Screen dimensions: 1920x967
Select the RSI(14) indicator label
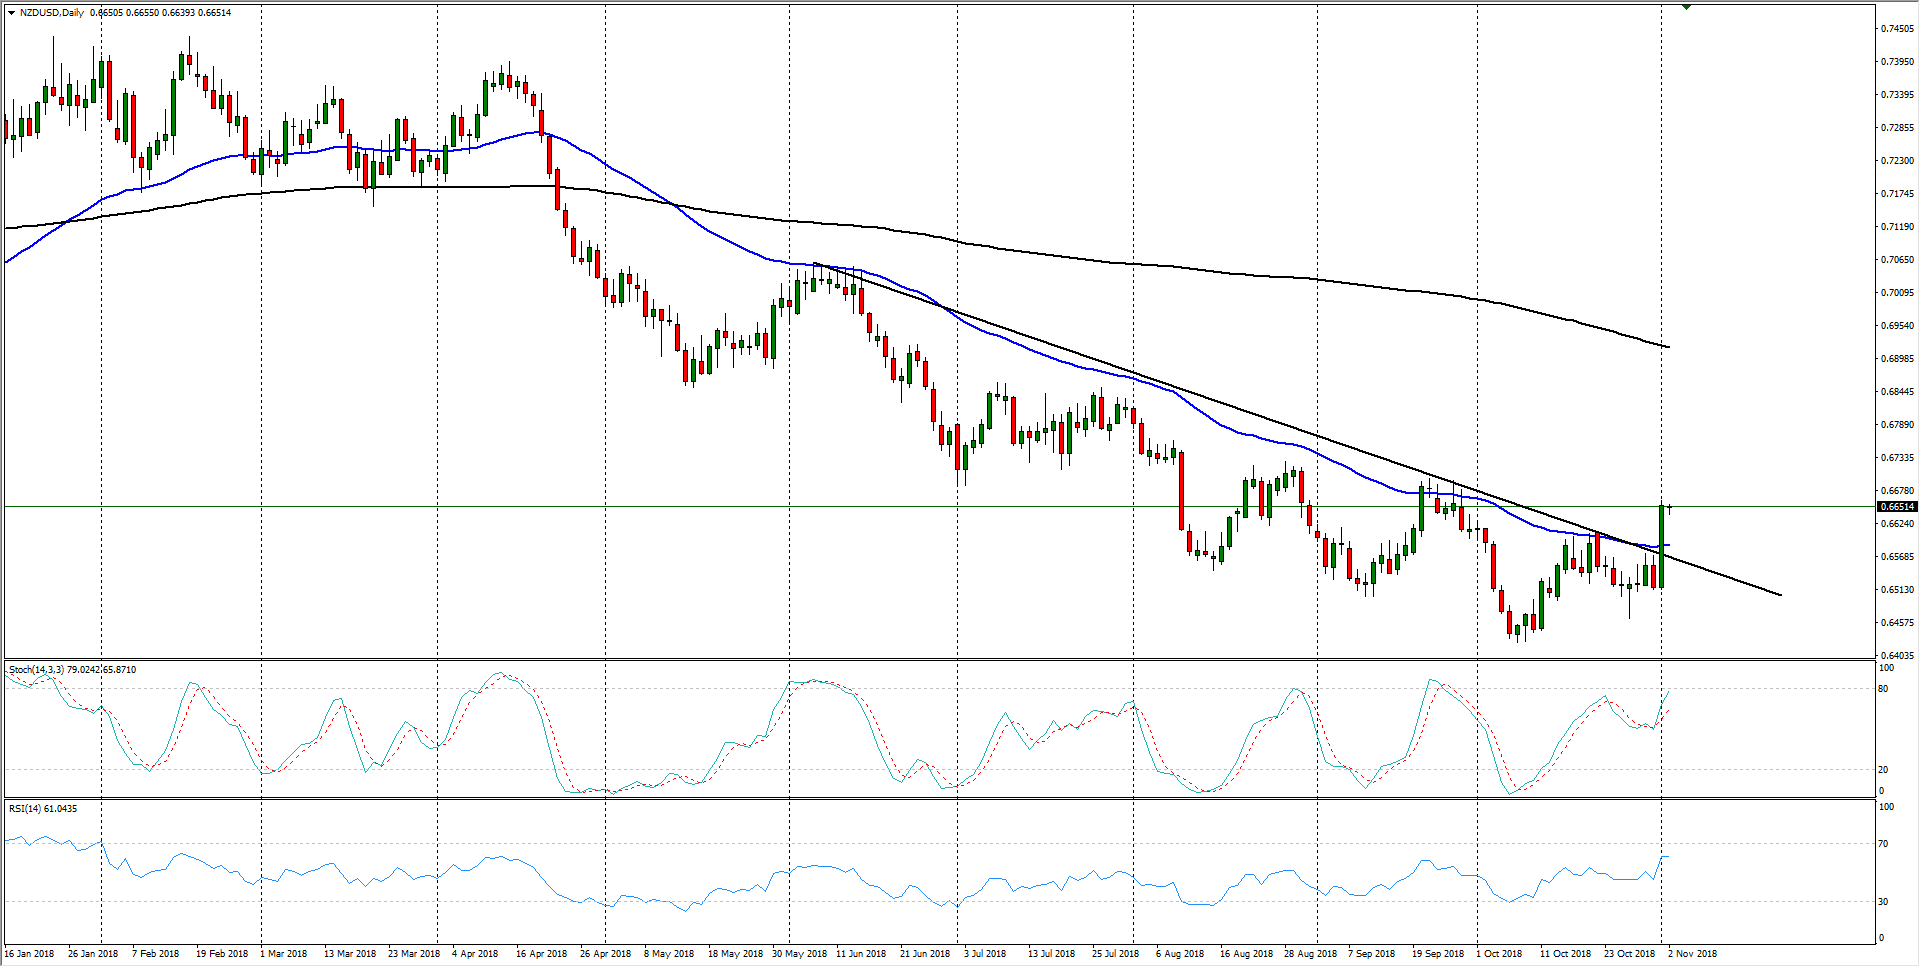[x=27, y=808]
